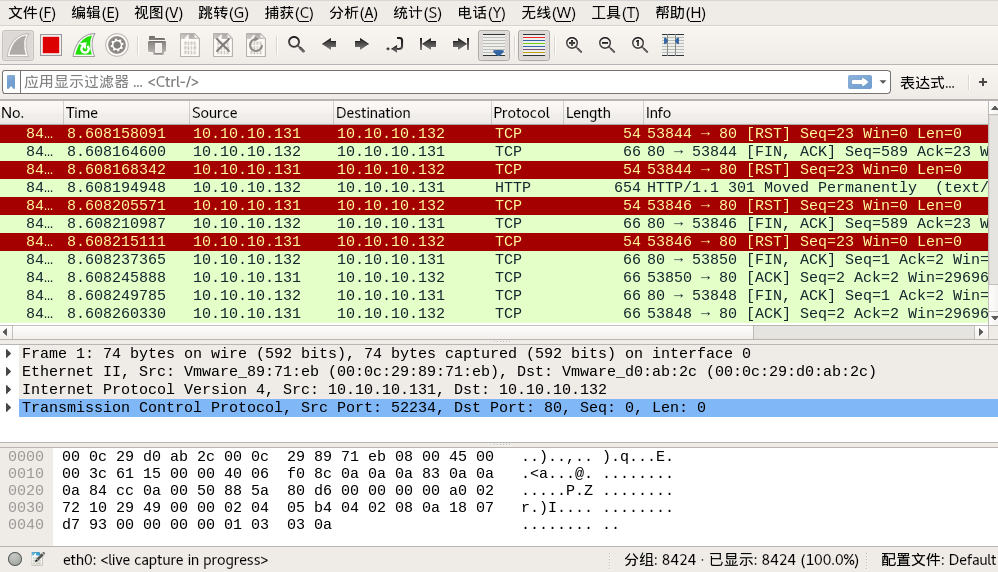Expand the Ethernet II details row

point(9,371)
